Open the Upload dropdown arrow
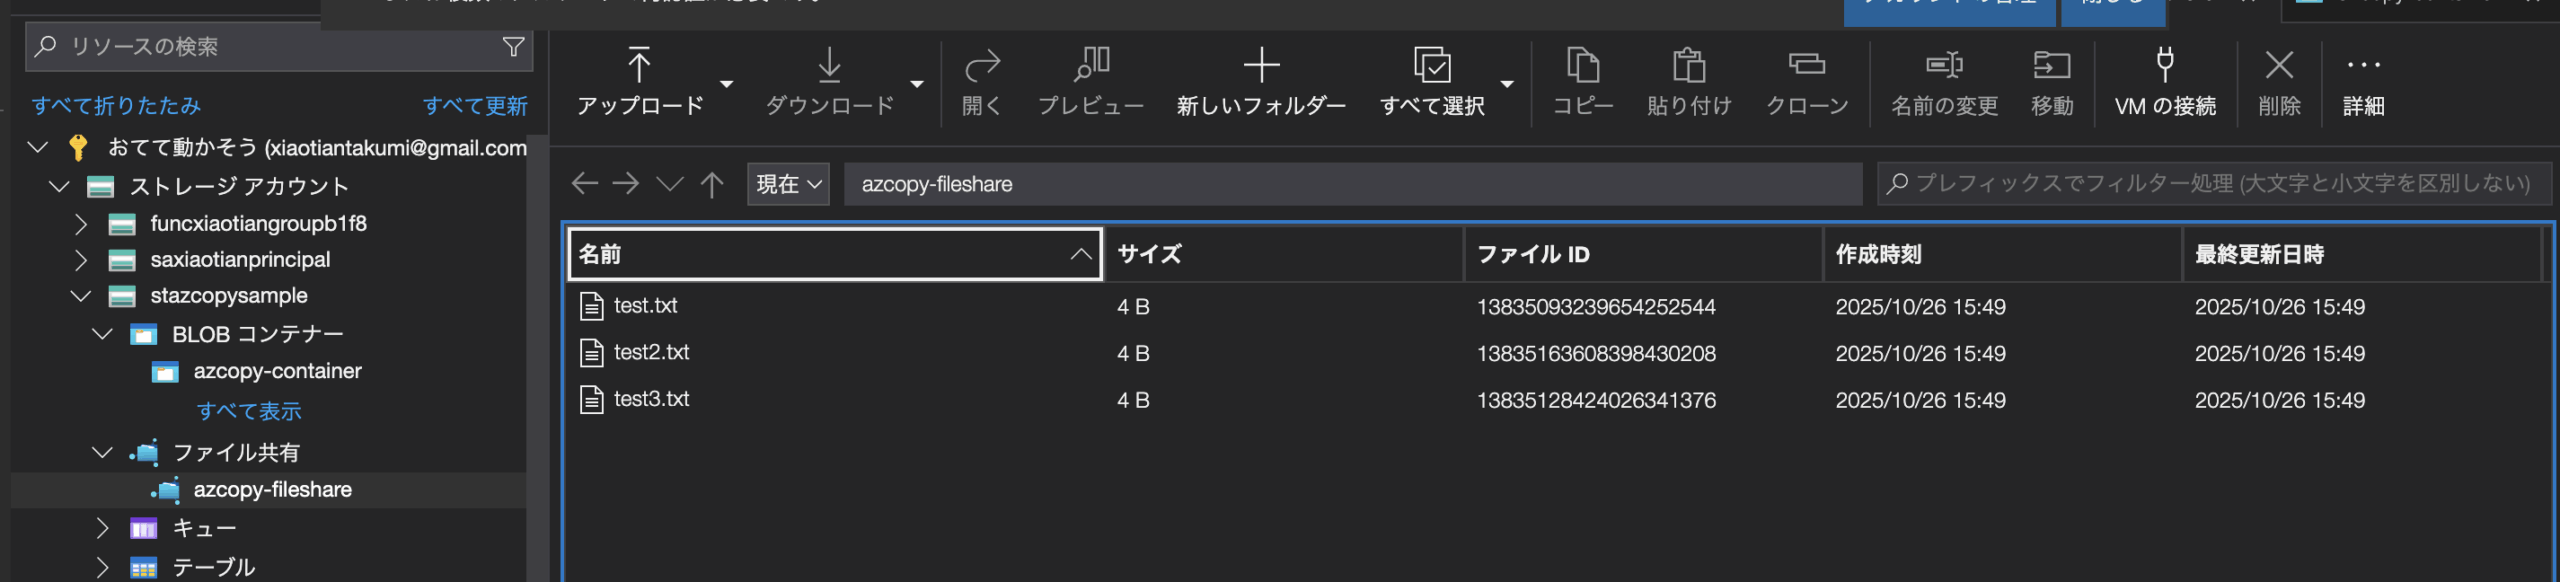This screenshot has height=582, width=2560. (x=727, y=84)
